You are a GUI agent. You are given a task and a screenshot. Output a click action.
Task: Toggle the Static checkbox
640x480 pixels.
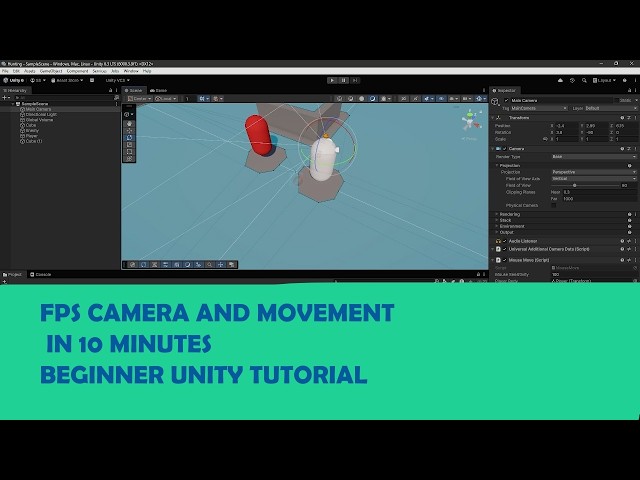pos(616,100)
